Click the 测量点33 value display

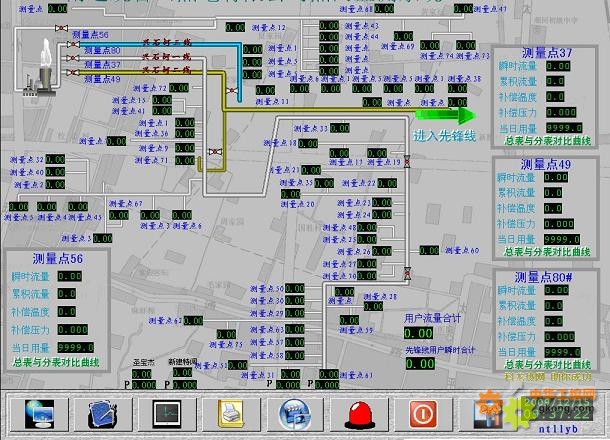(x=340, y=128)
